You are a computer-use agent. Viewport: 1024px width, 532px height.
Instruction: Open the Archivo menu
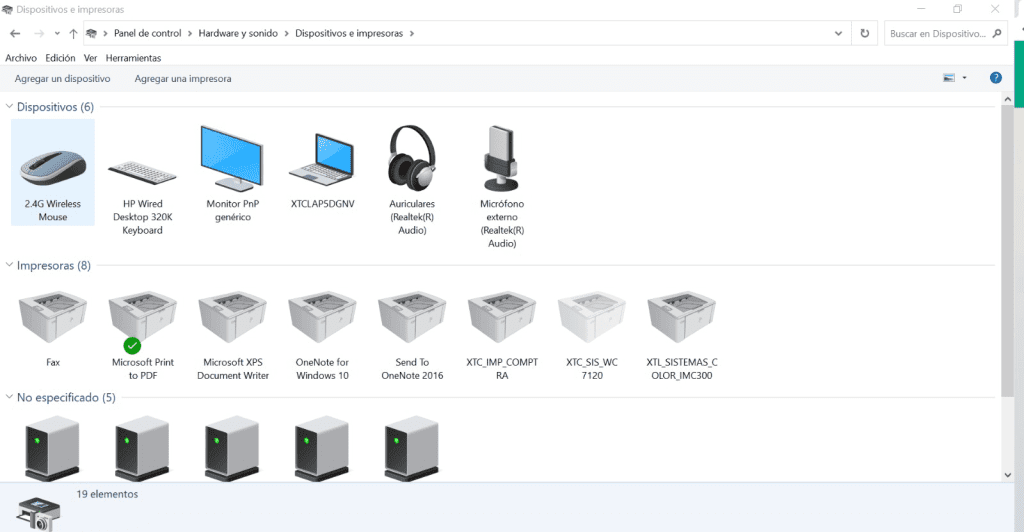[x=21, y=58]
